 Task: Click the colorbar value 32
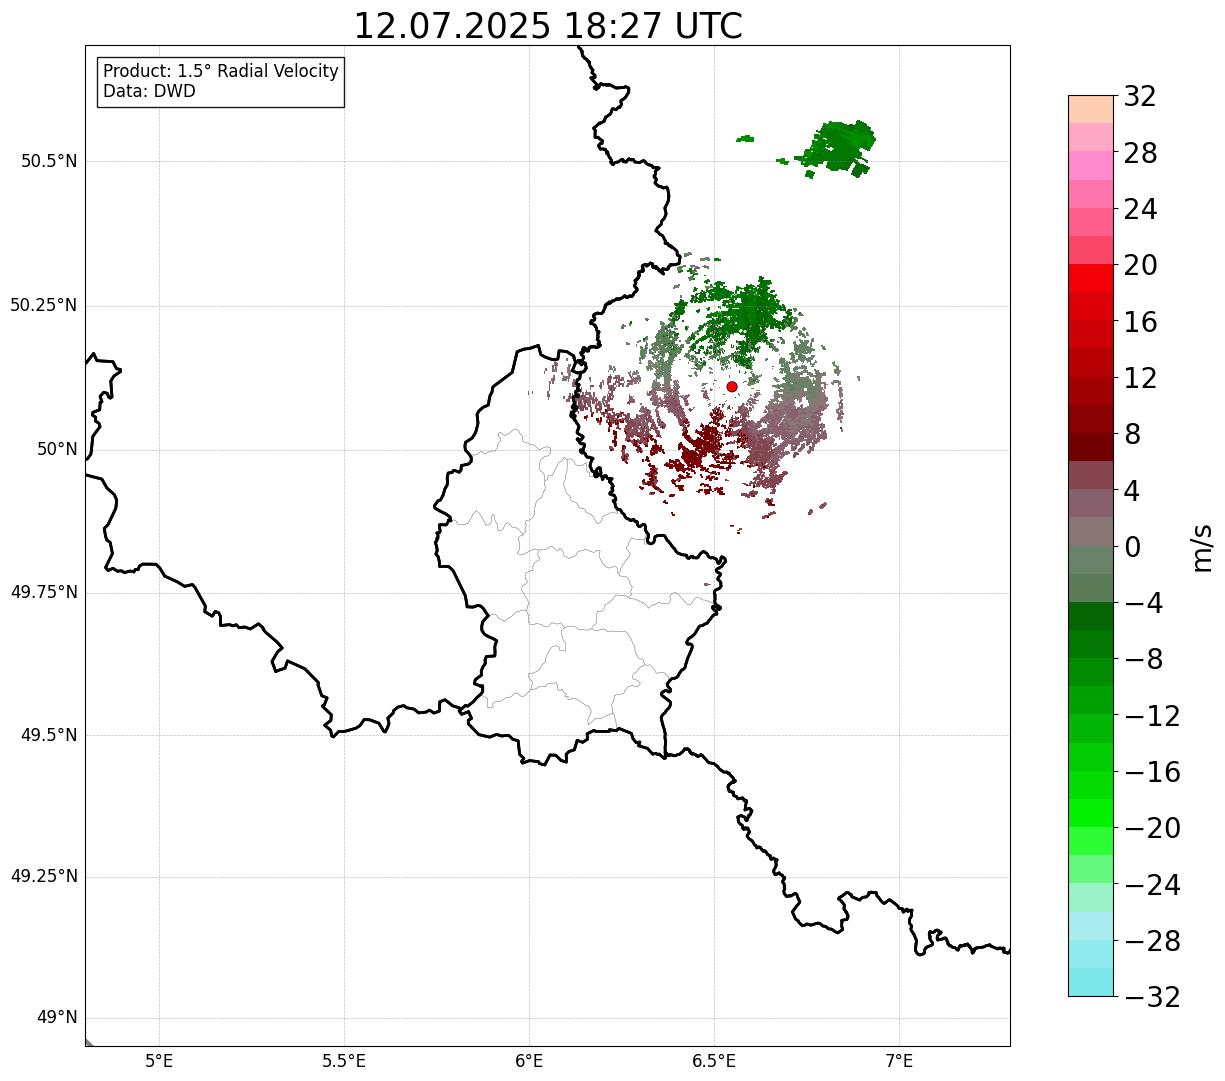(x=1140, y=96)
